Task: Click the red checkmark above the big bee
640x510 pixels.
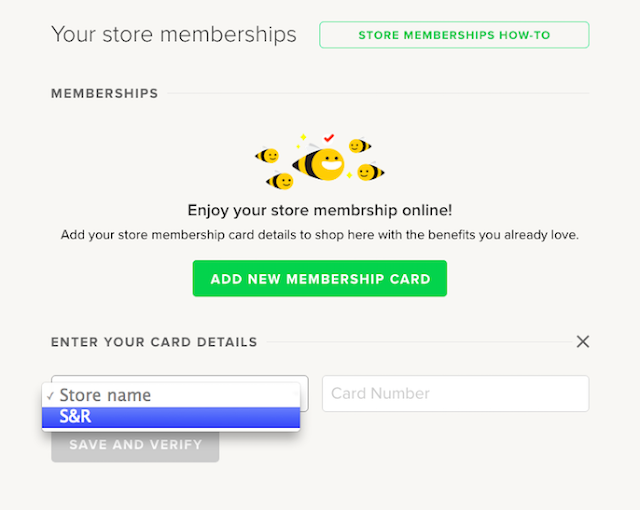Action: [329, 136]
